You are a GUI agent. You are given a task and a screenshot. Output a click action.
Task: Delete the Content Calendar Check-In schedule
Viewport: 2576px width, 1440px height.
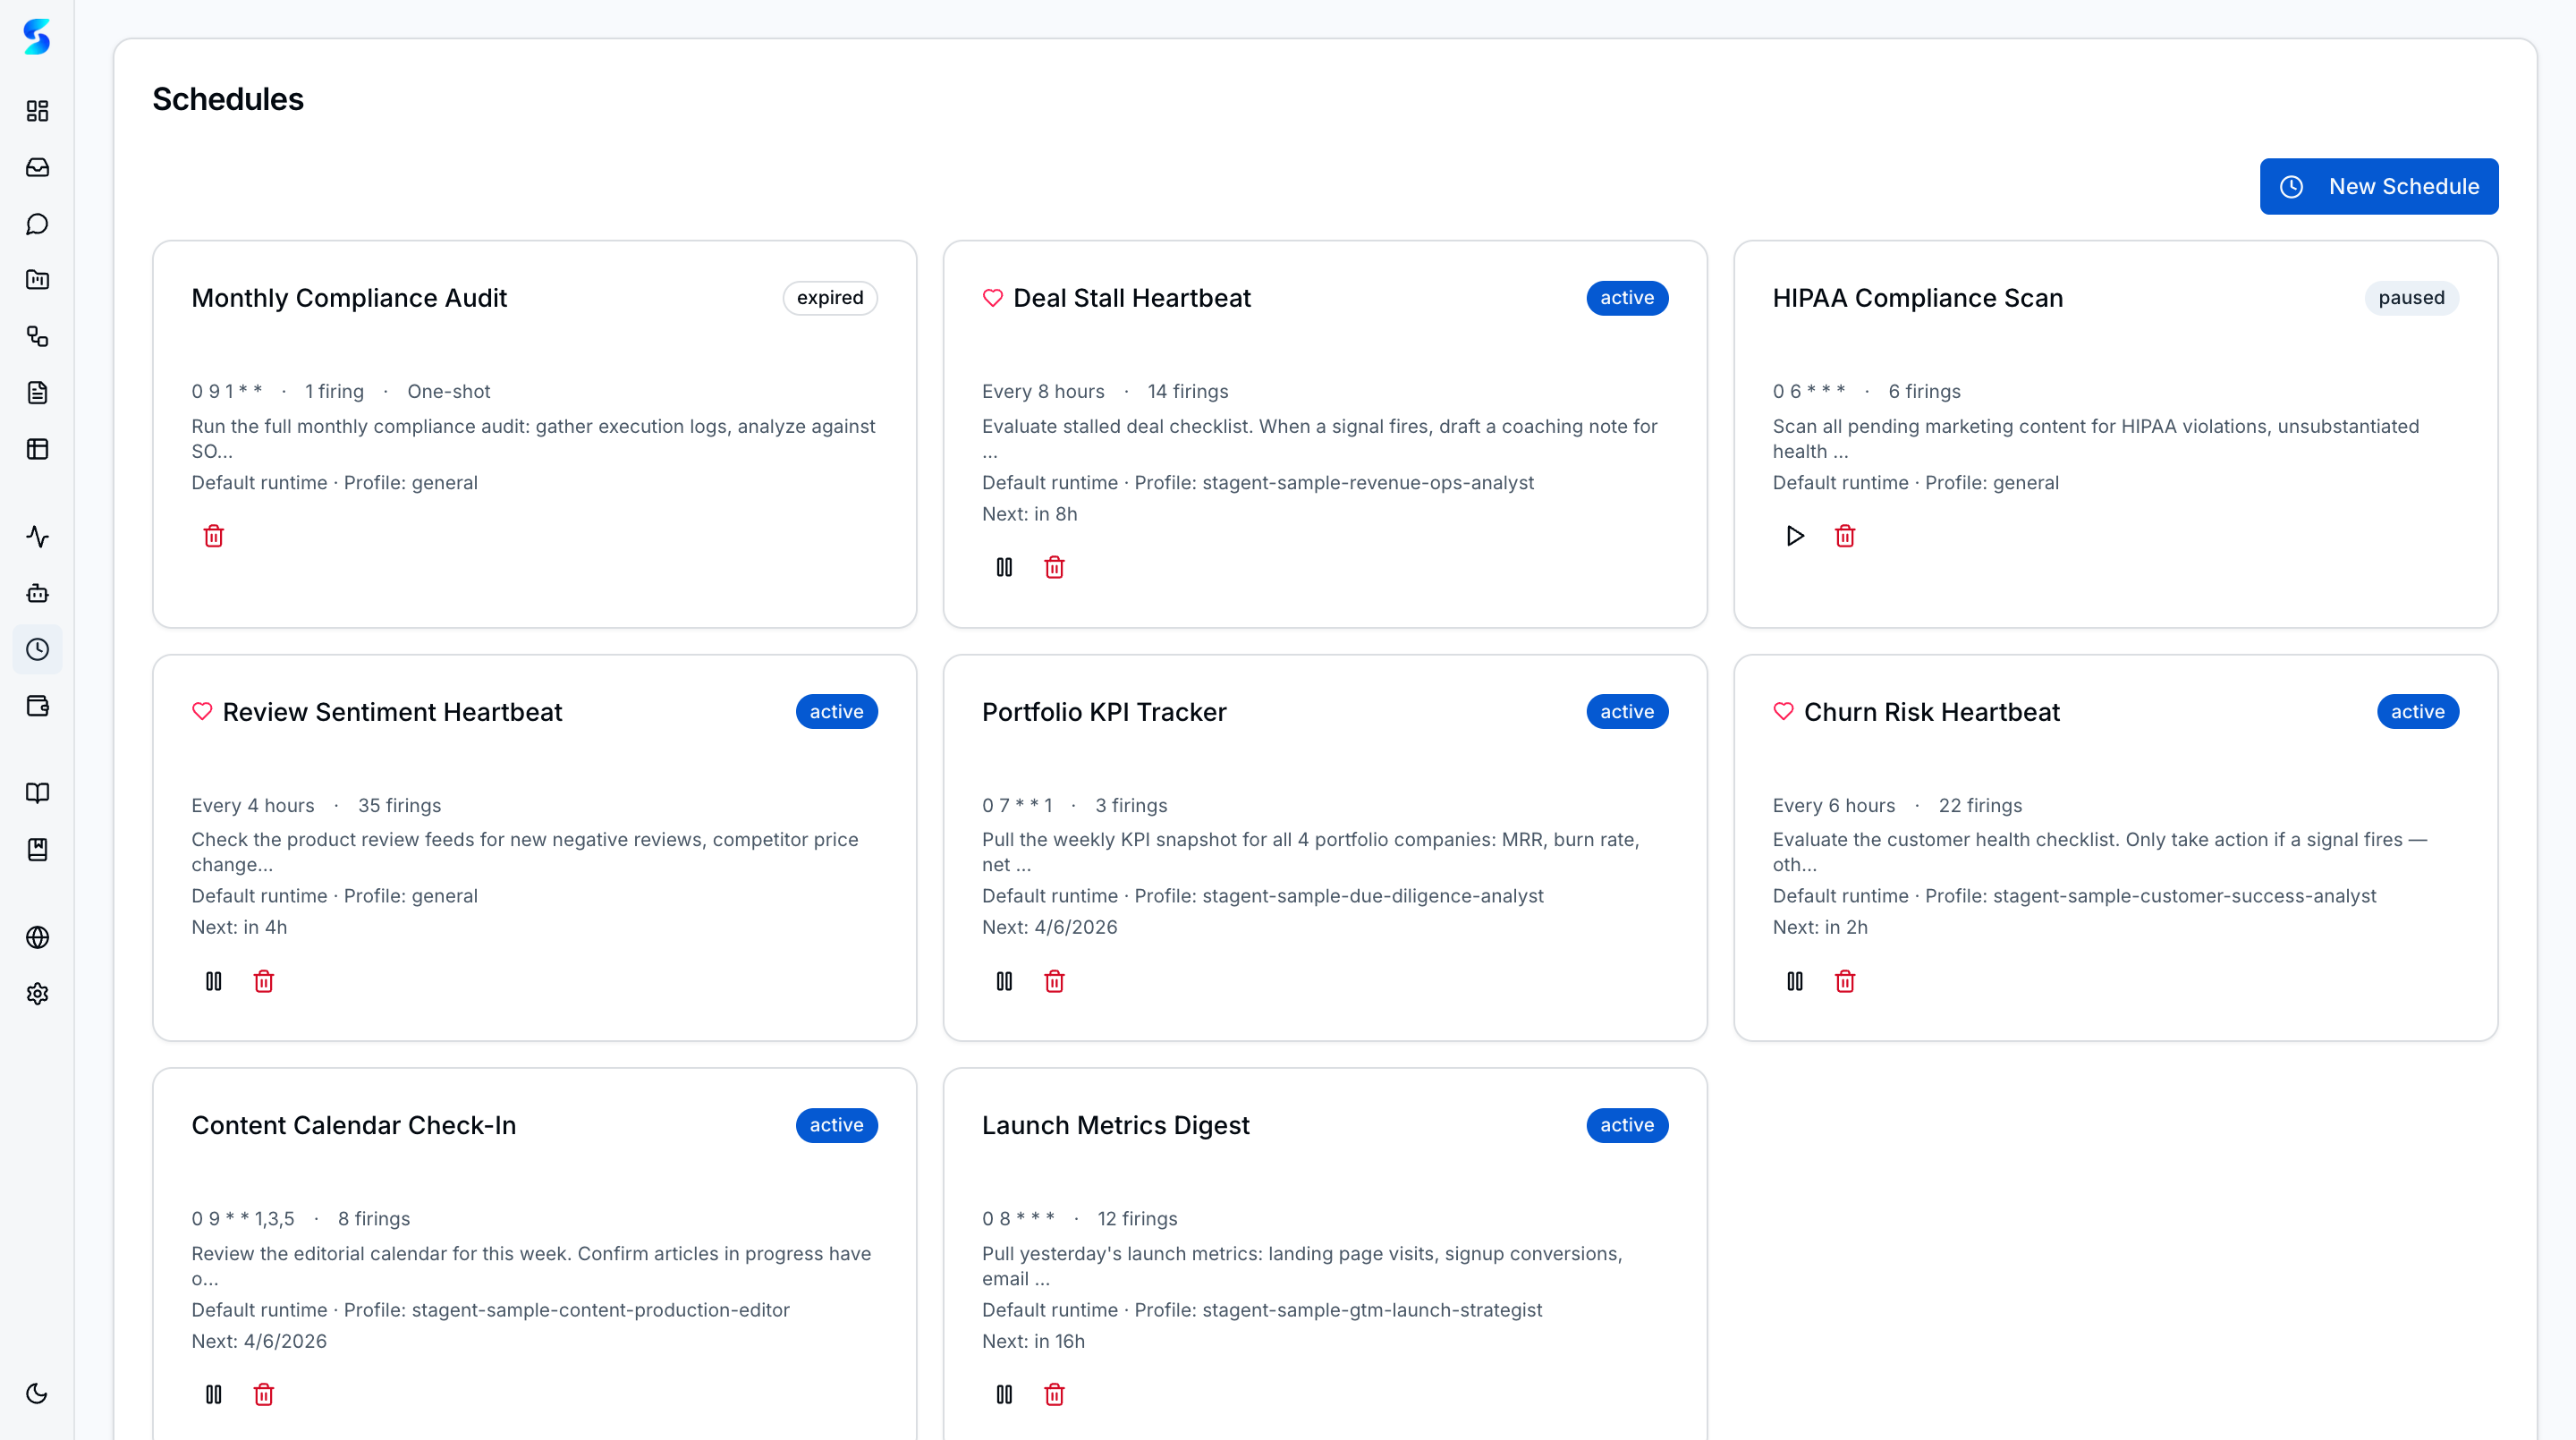(264, 1394)
